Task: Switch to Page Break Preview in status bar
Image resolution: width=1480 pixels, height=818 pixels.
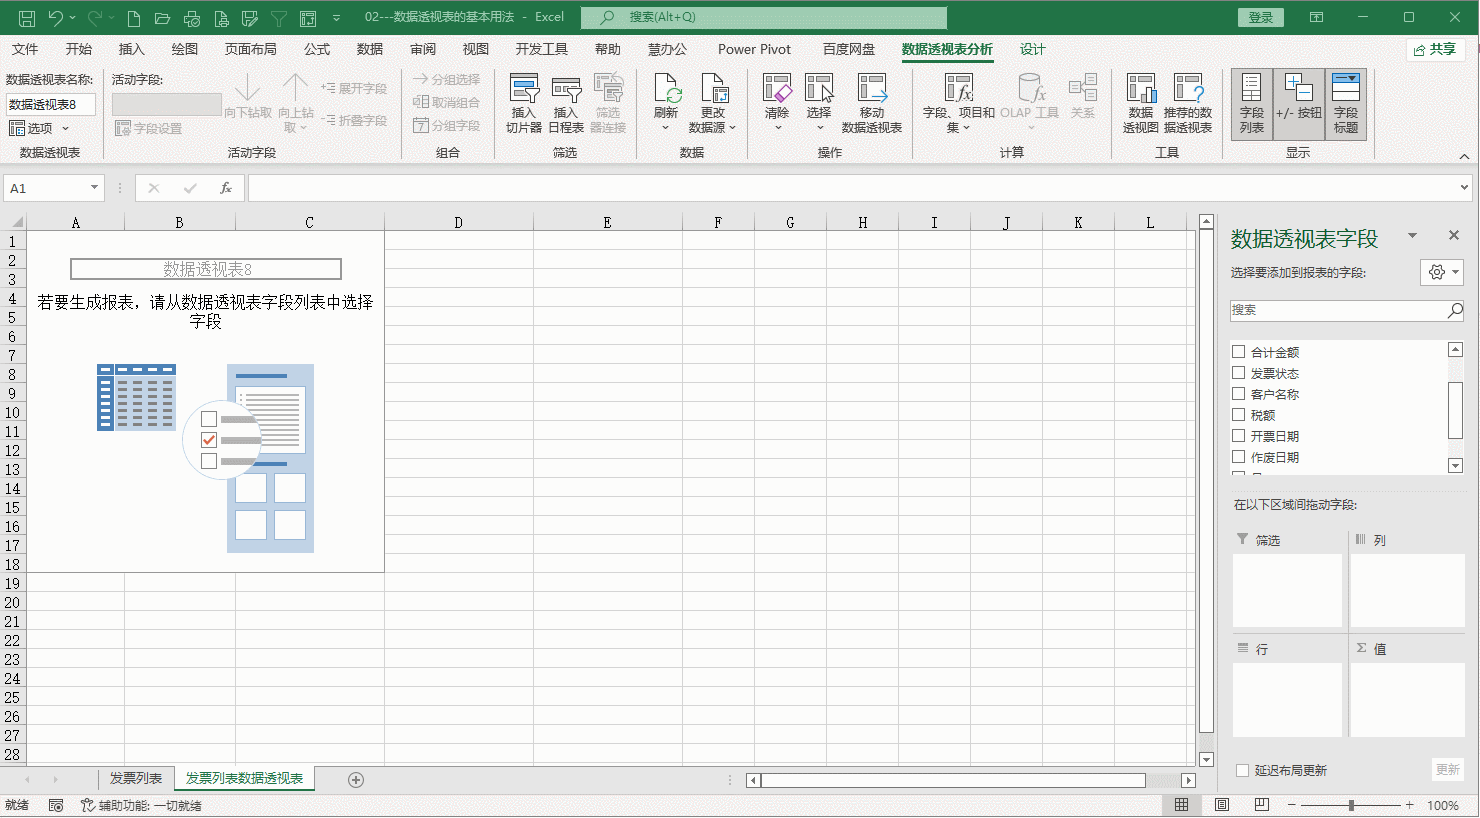Action: [1262, 805]
